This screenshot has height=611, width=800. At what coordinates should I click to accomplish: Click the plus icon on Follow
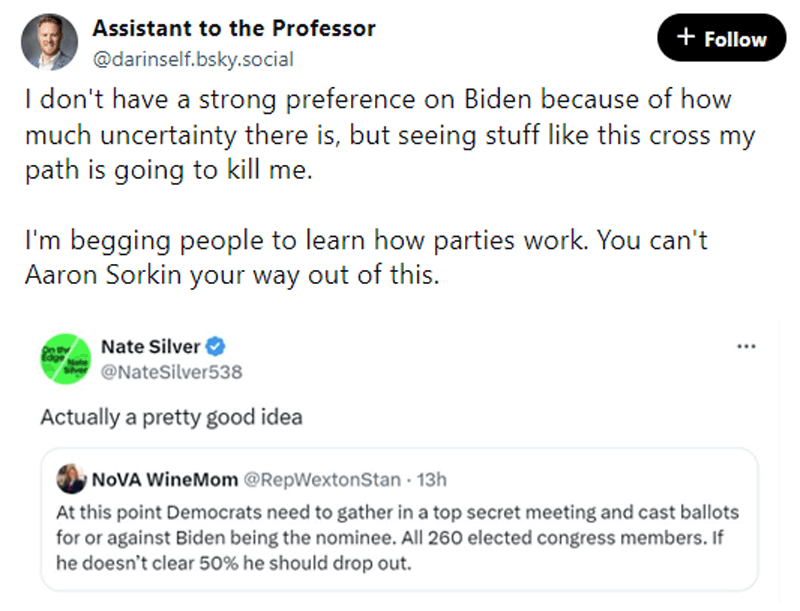click(x=686, y=38)
